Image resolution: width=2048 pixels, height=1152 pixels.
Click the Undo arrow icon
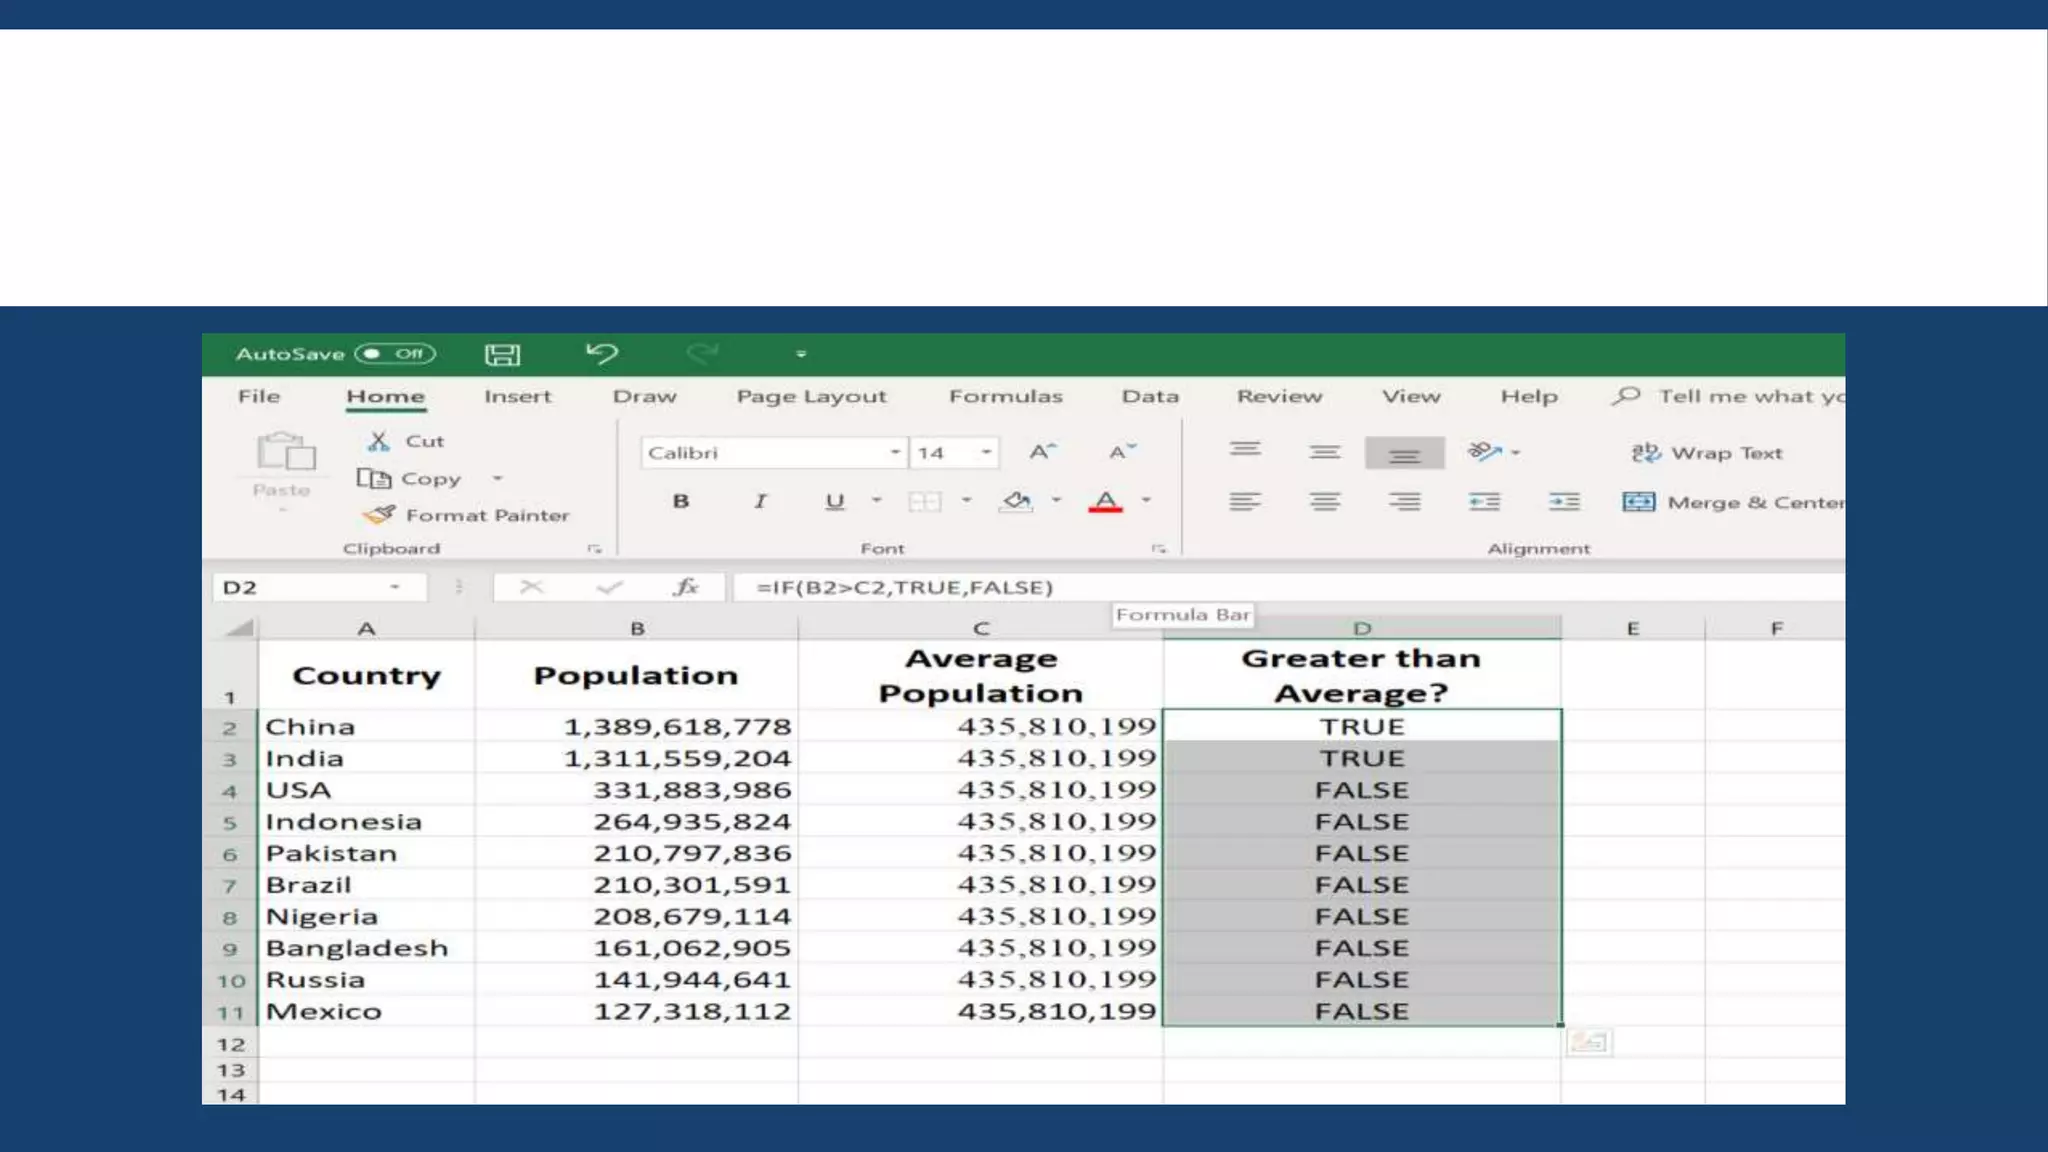tap(602, 354)
